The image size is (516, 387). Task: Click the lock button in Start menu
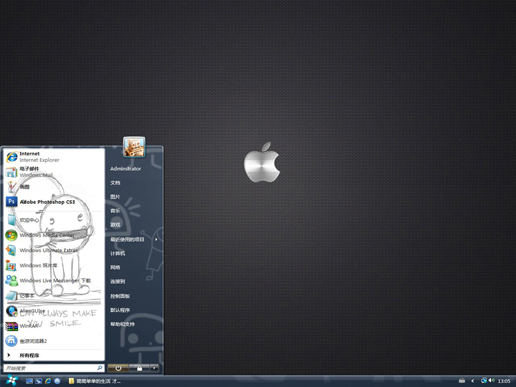tap(139, 368)
